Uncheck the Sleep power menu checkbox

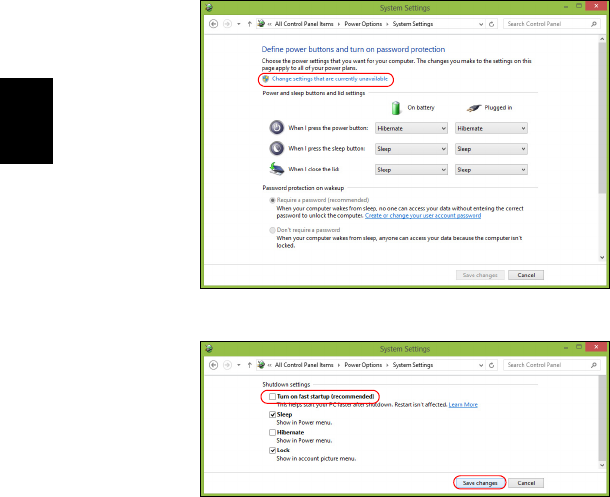tap(272, 415)
